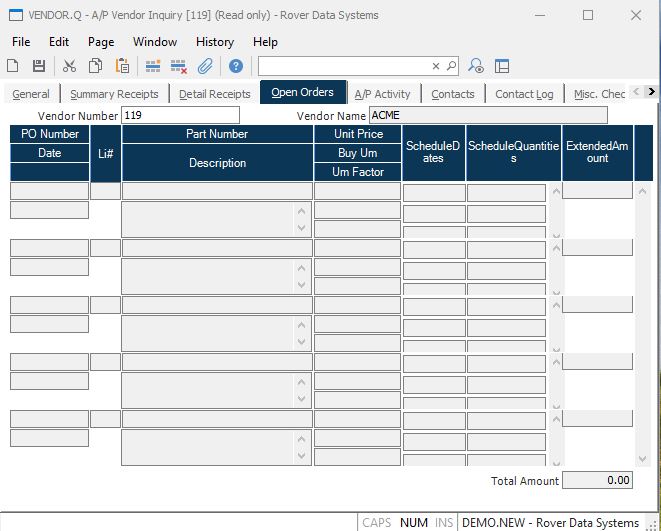Click the Cut scissors icon
Viewport: 661px width, 531px height.
[x=69, y=66]
